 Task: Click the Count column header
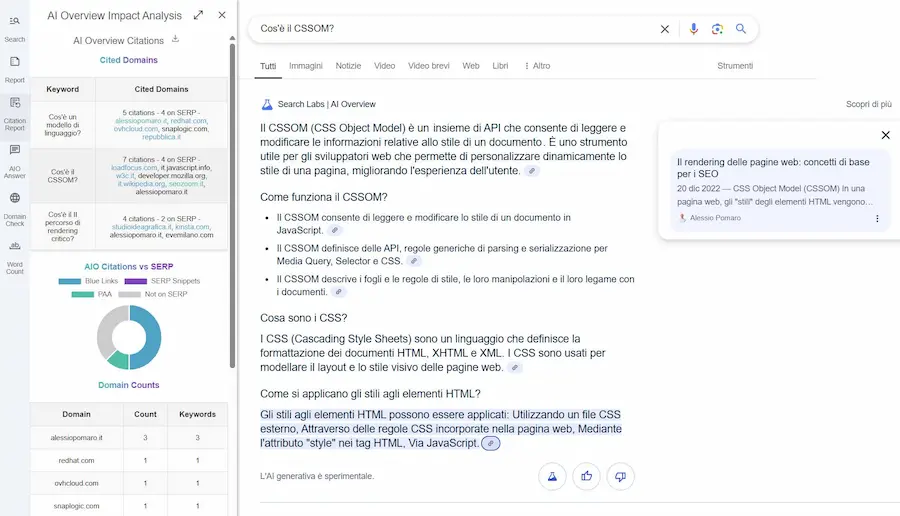(145, 414)
